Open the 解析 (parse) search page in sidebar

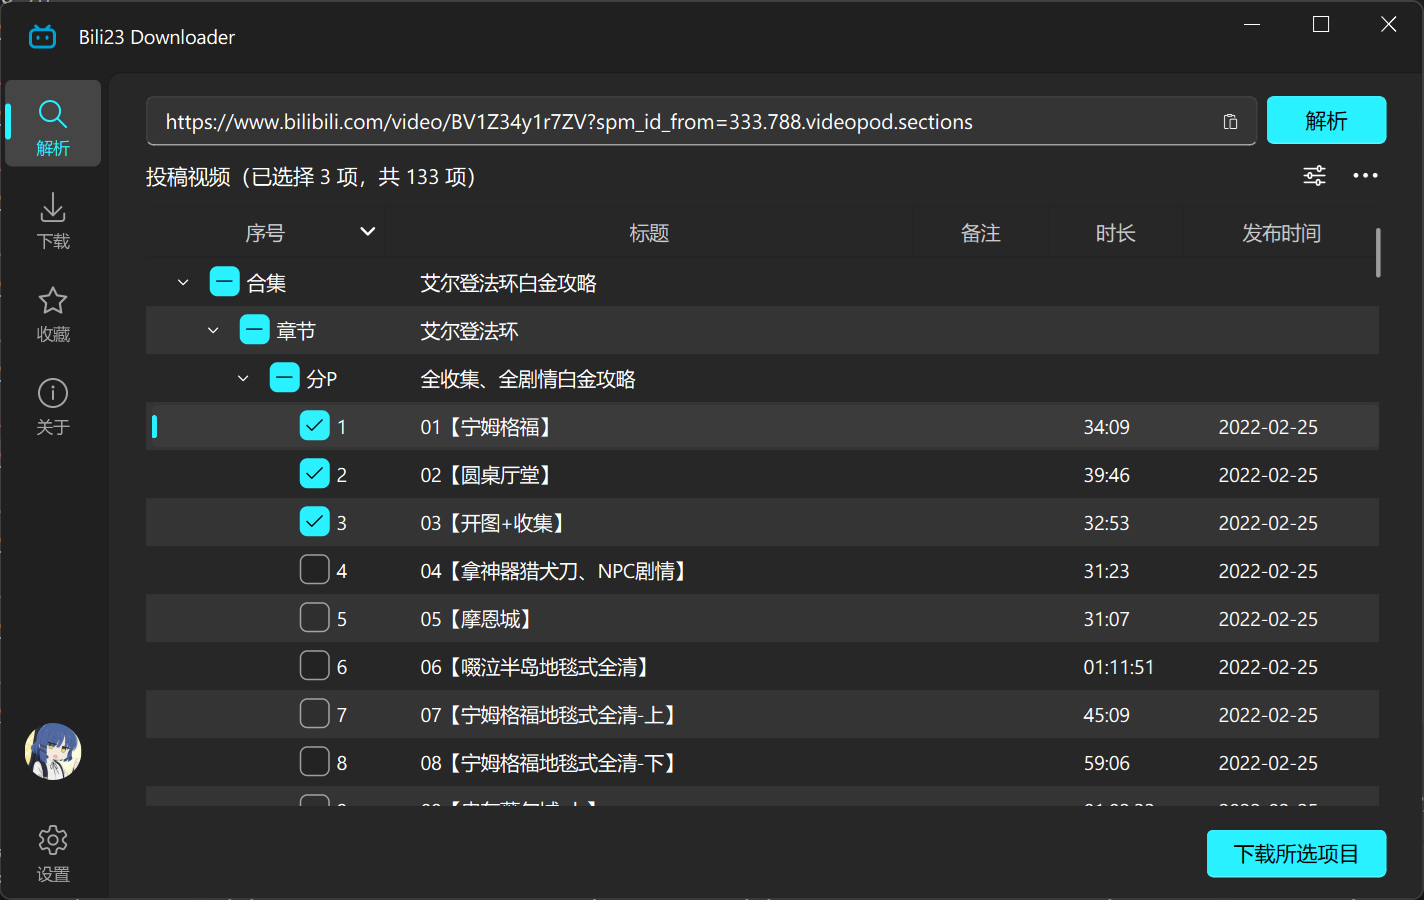click(x=53, y=125)
